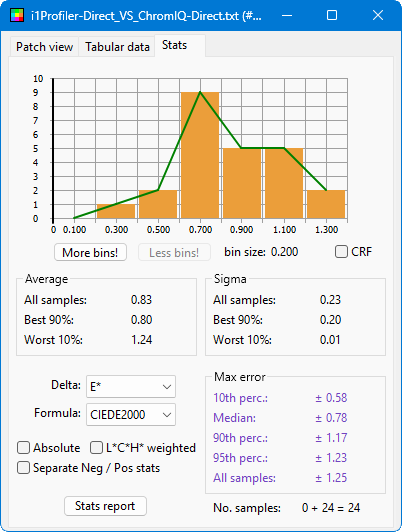Switch to the Patch view tab
The width and height of the screenshot is (402, 532).
tap(44, 46)
